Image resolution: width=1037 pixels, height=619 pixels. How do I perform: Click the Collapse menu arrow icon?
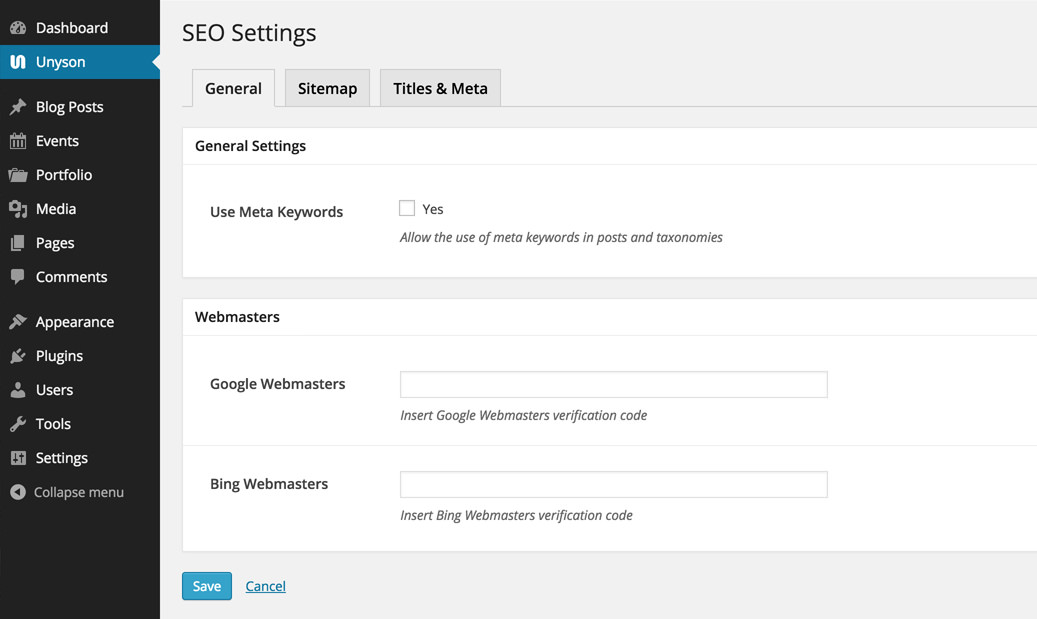pos(18,492)
